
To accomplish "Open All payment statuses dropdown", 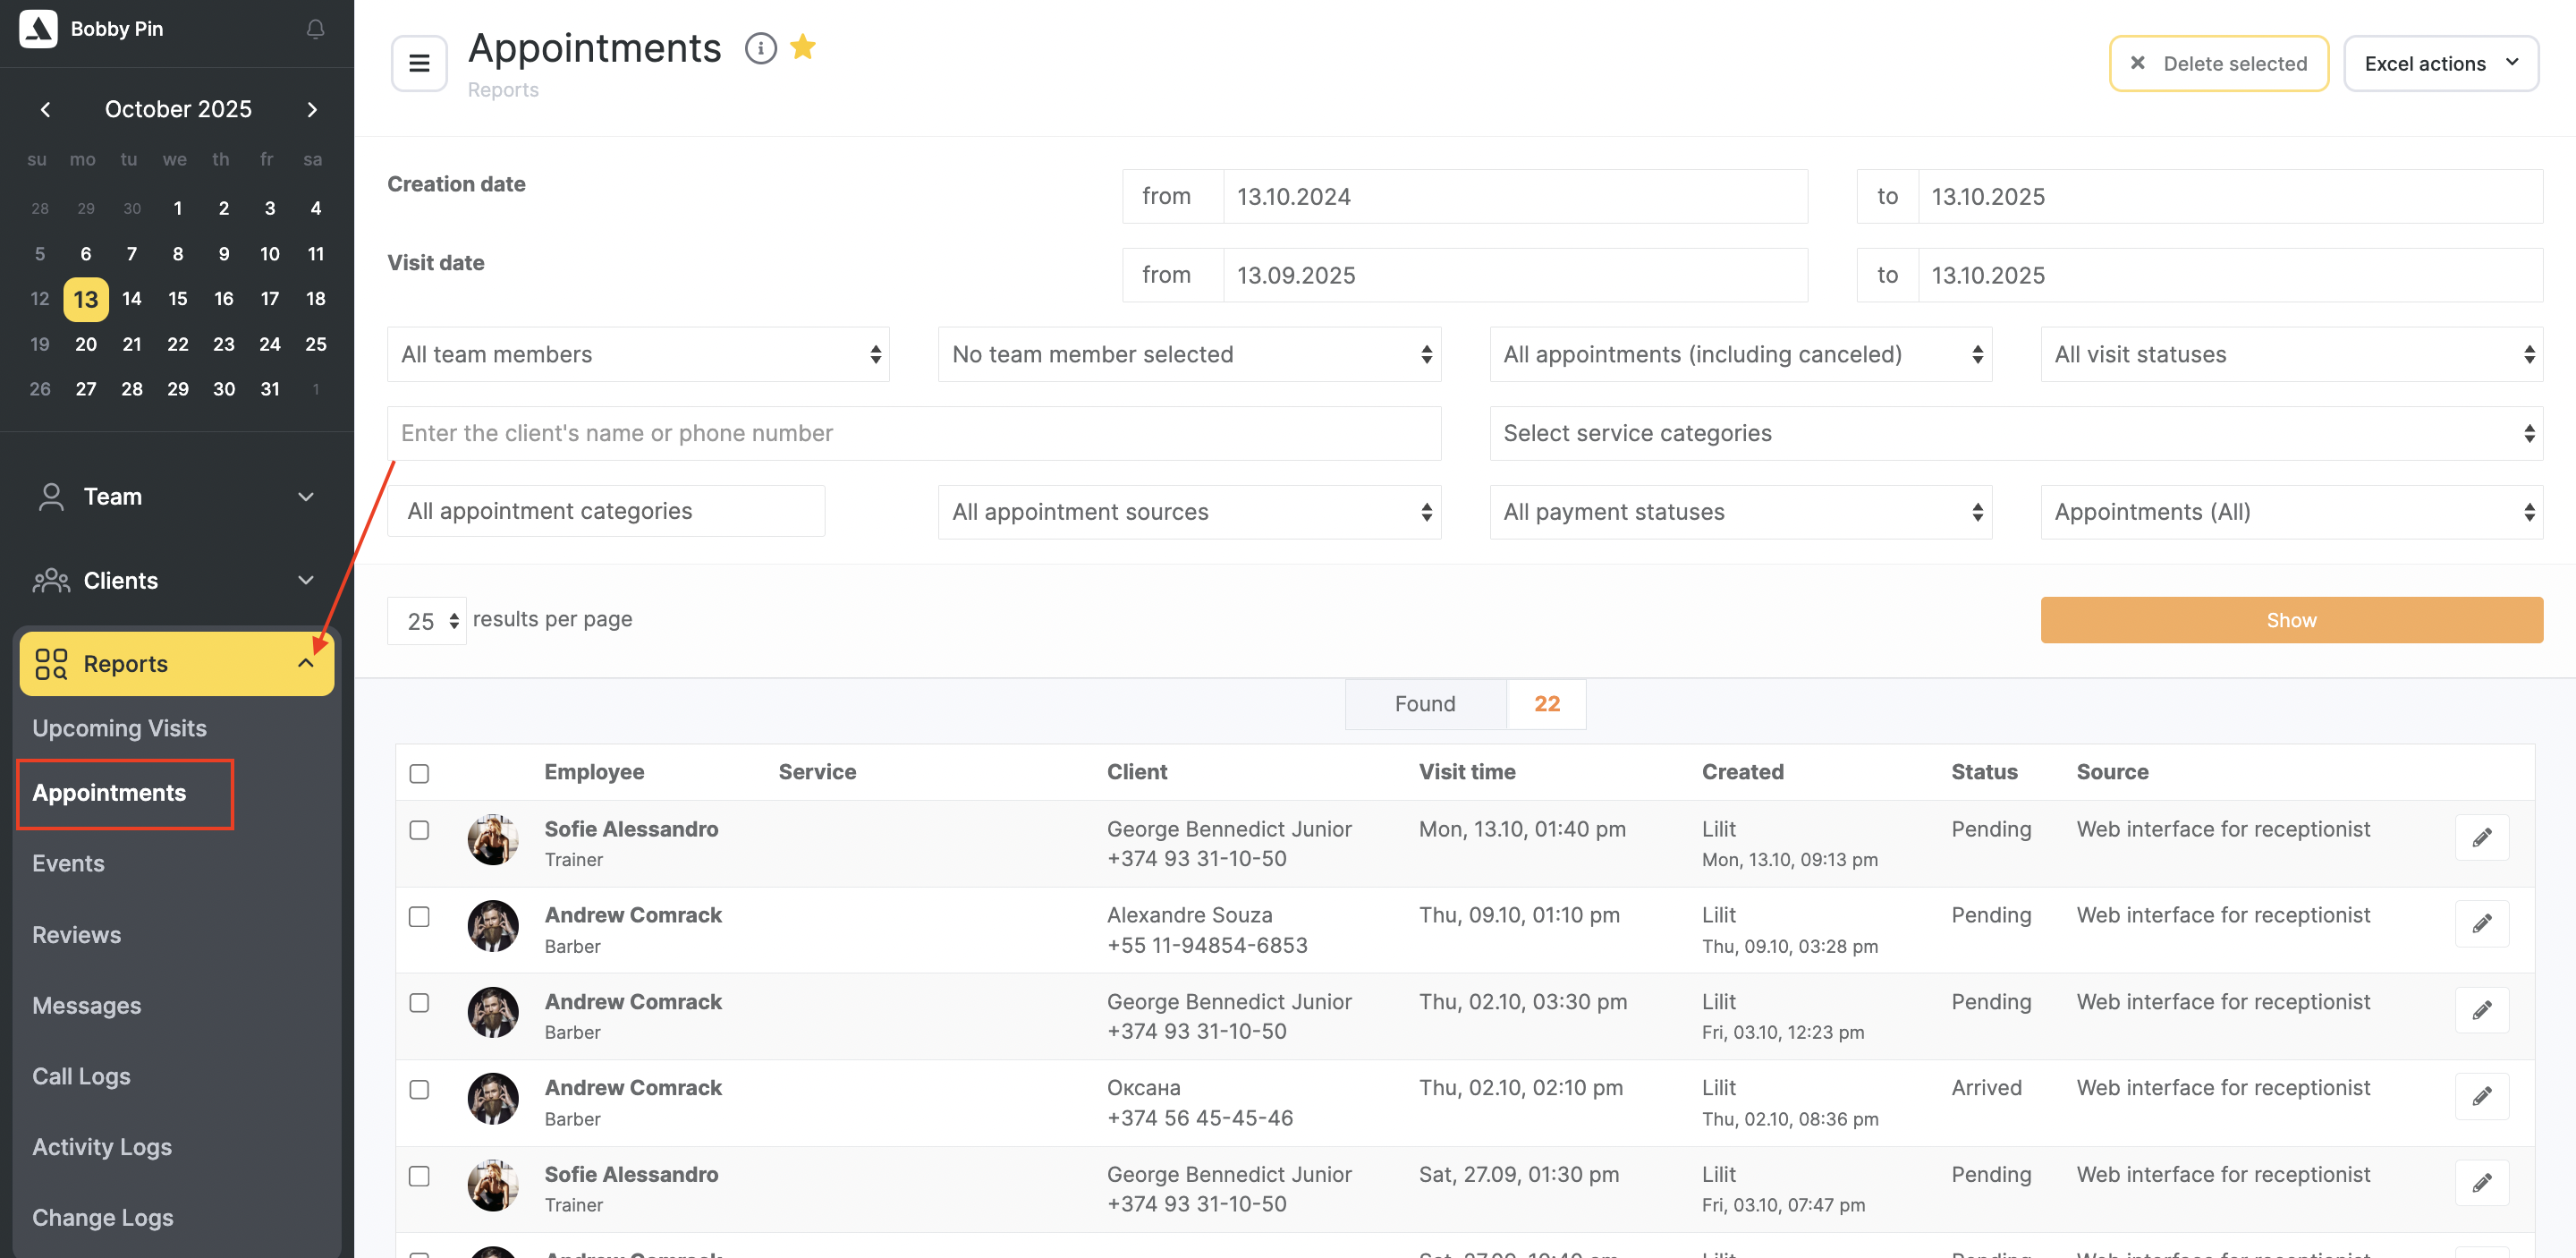I will 1740,512.
